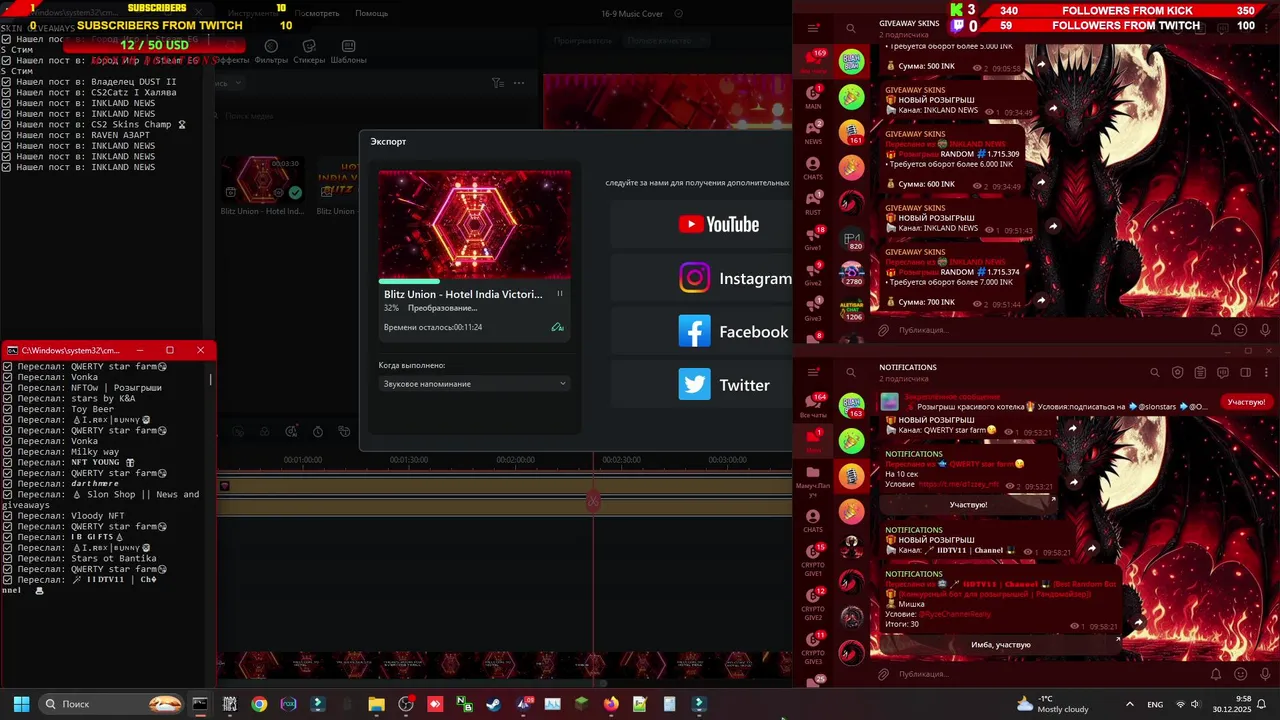
Task: Open OBS Studio from the taskbar
Action: point(406,704)
